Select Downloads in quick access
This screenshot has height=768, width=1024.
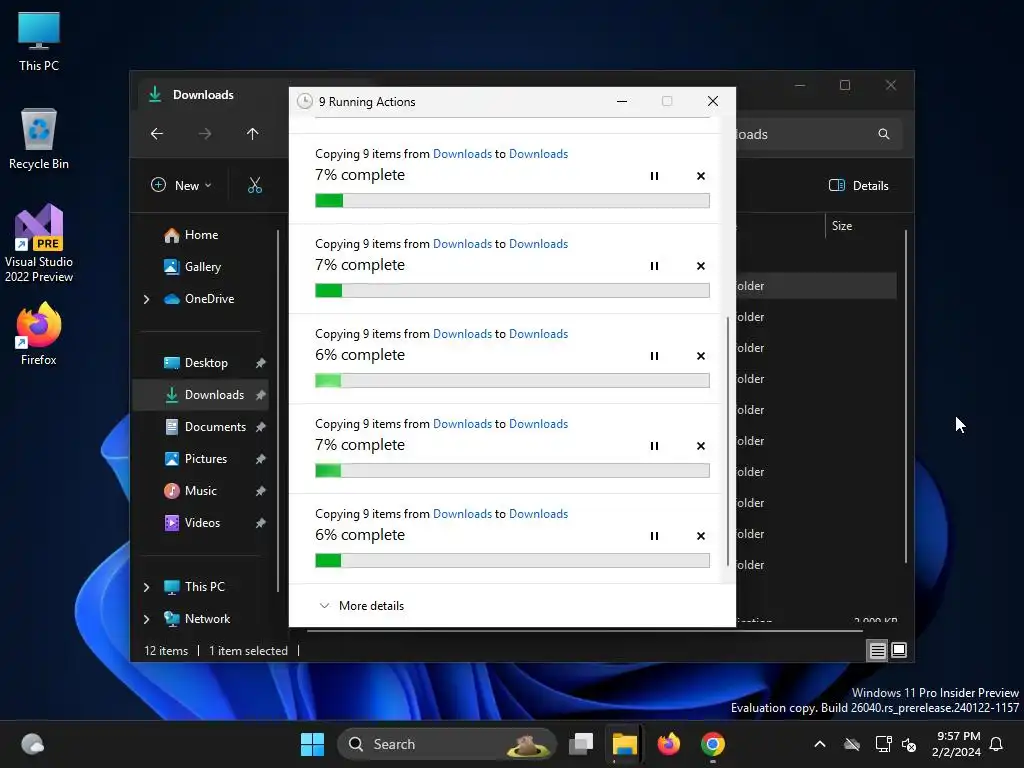point(214,395)
